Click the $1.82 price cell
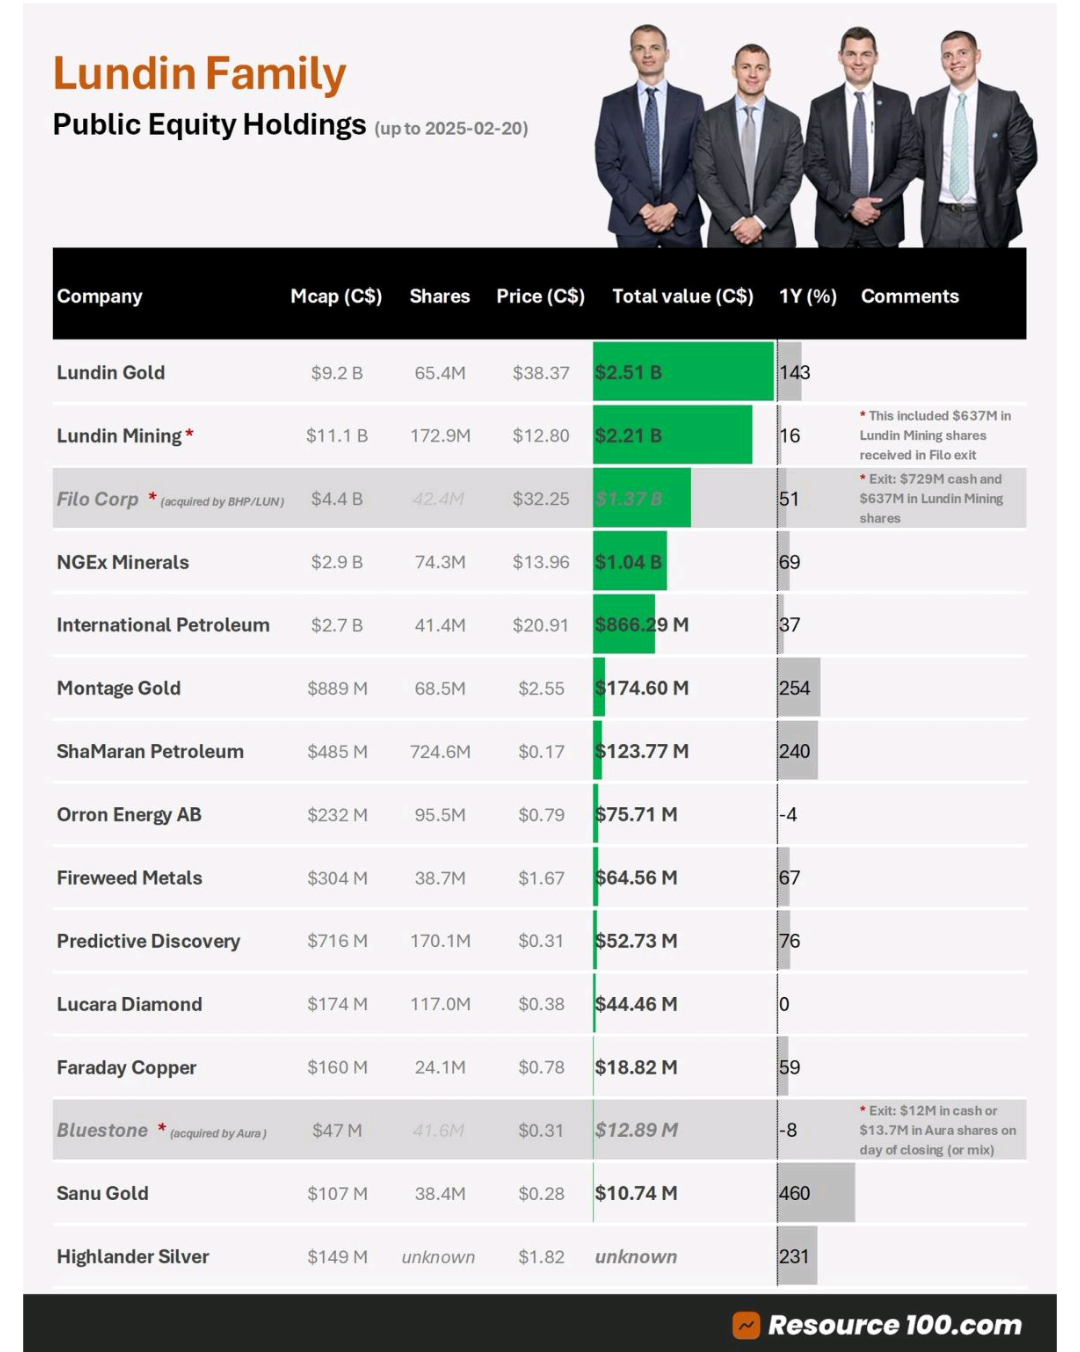1080x1352 pixels. coord(541,1257)
